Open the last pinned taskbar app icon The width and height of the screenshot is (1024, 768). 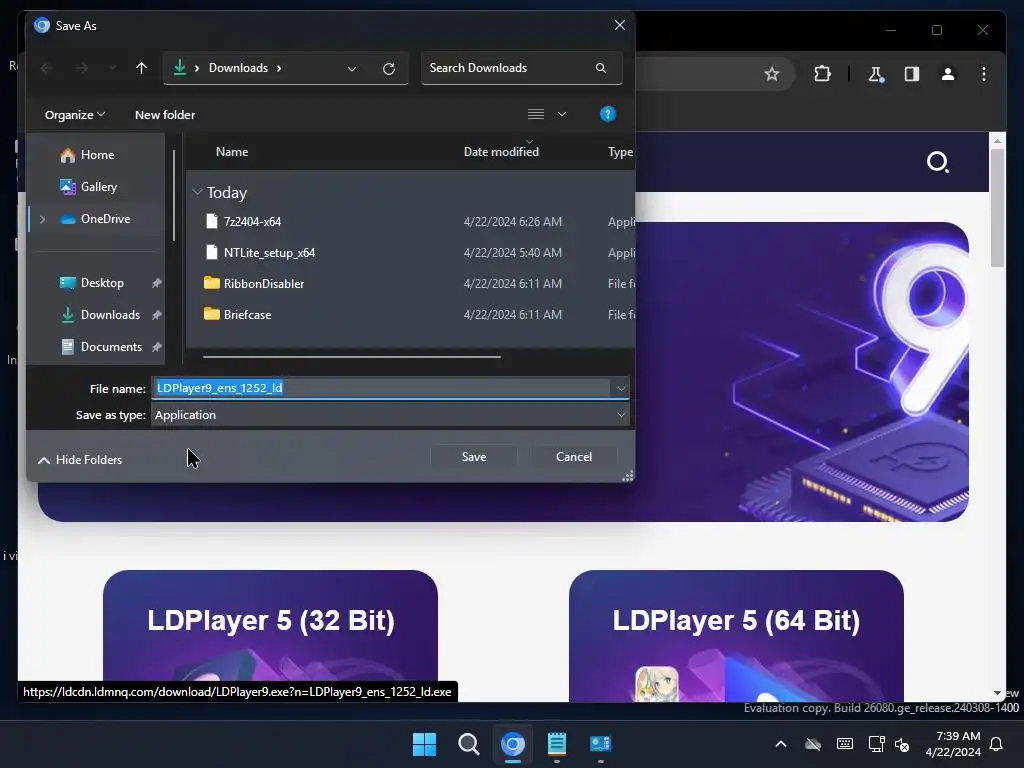600,744
